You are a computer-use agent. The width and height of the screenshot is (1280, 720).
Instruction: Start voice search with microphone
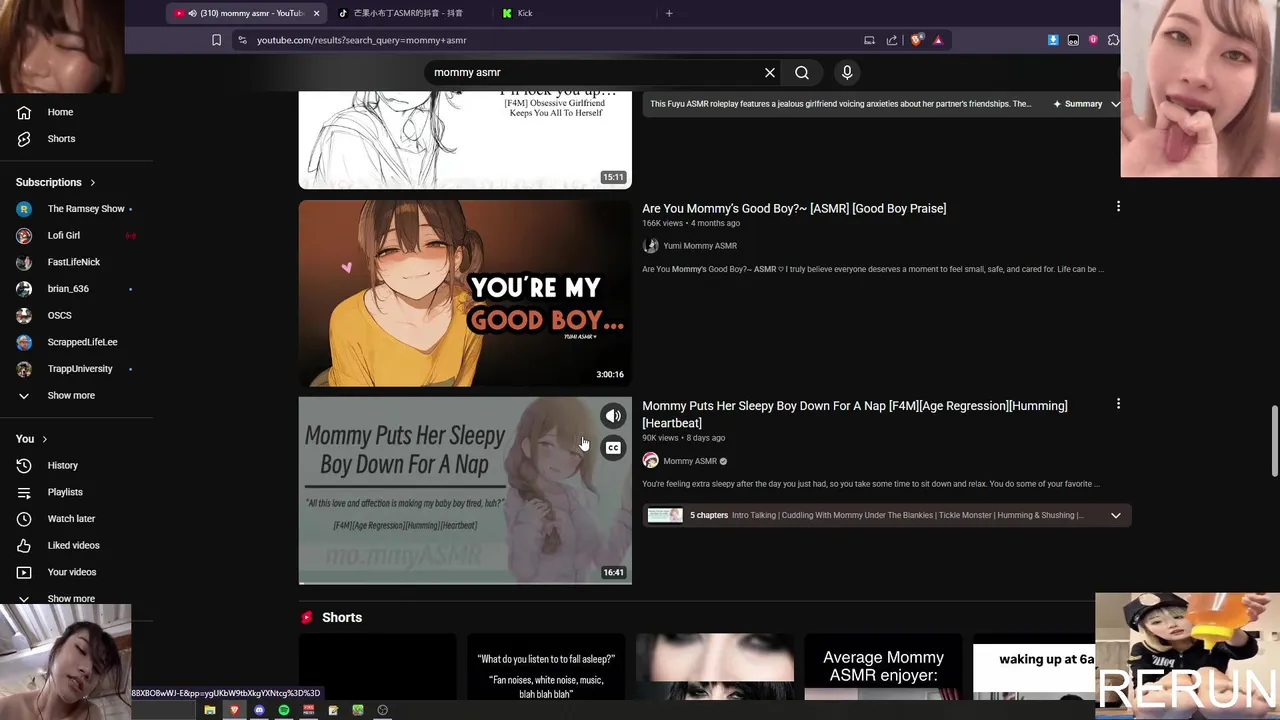tap(847, 72)
